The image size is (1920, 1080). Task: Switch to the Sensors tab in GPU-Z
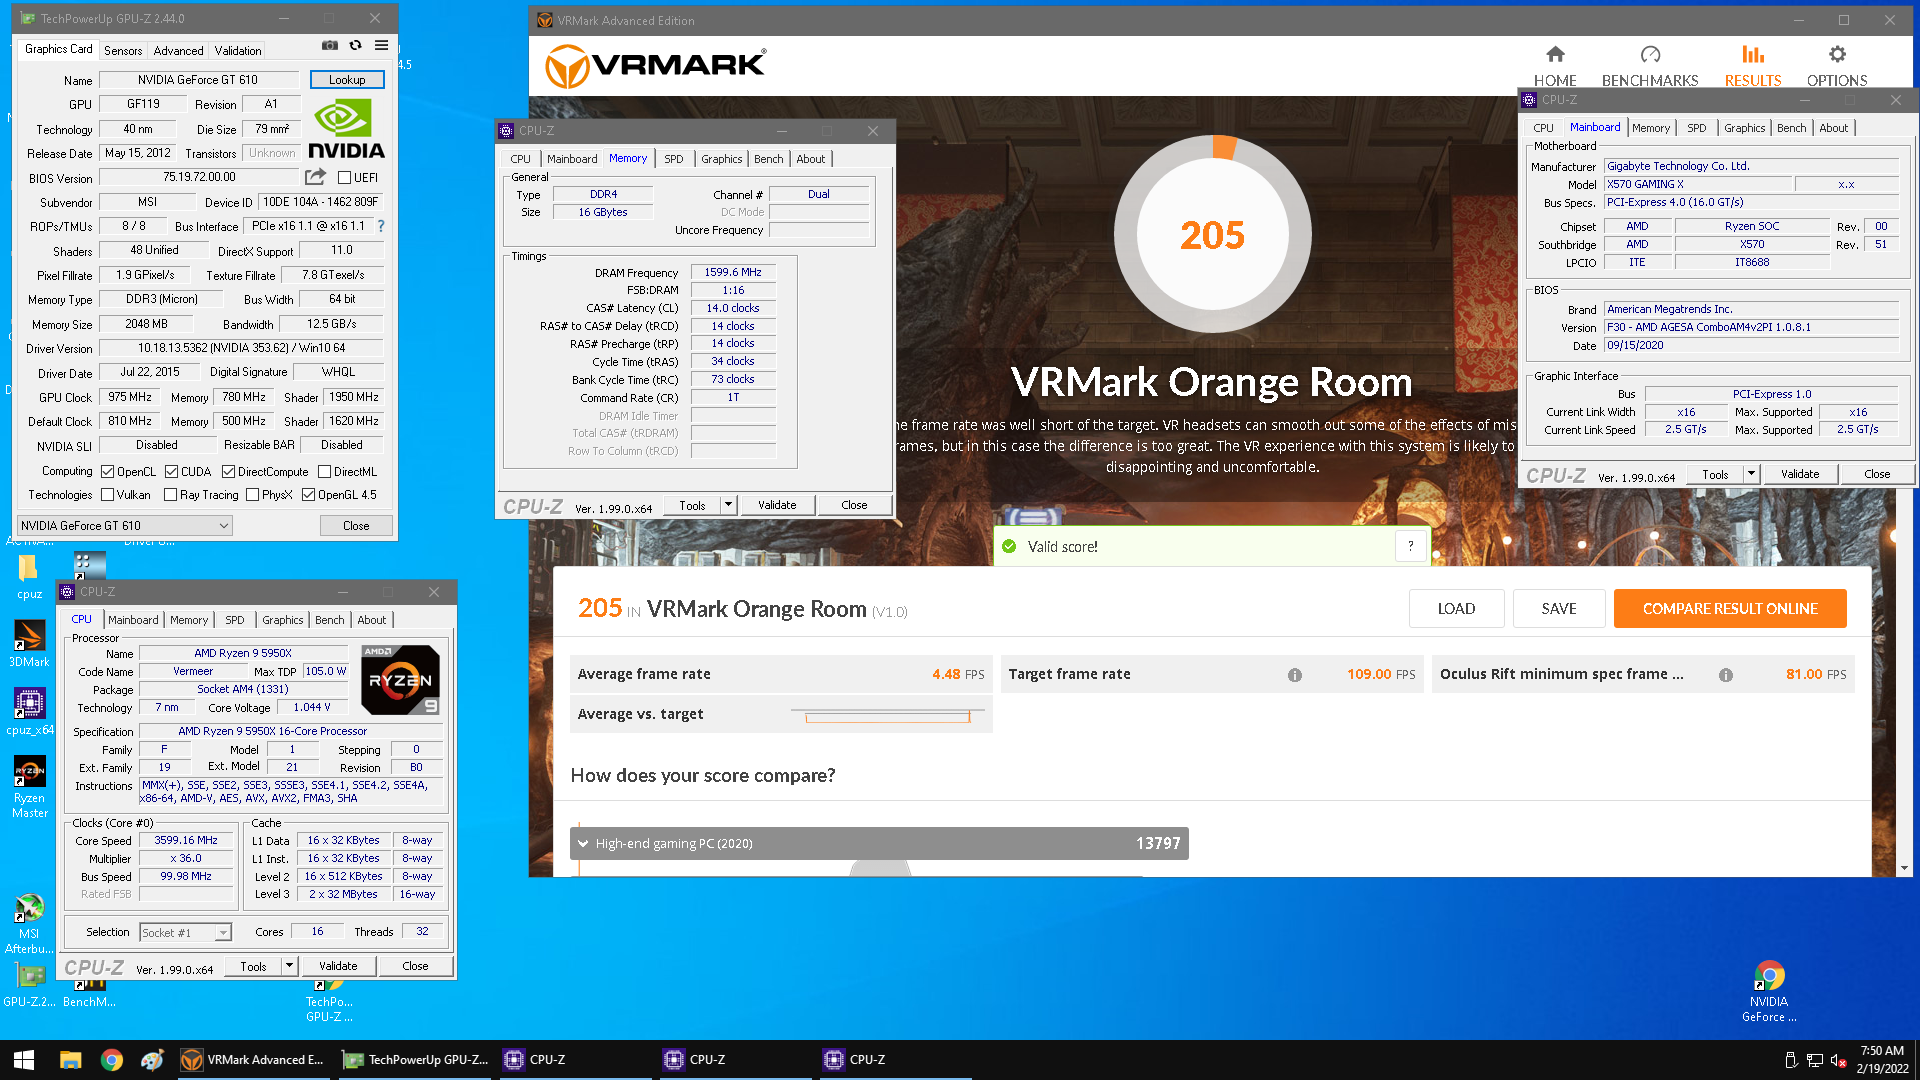pyautogui.click(x=123, y=50)
